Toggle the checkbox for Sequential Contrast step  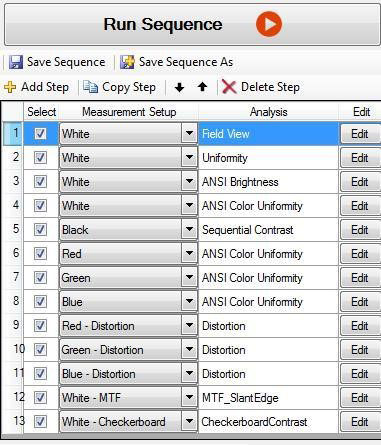click(40, 230)
